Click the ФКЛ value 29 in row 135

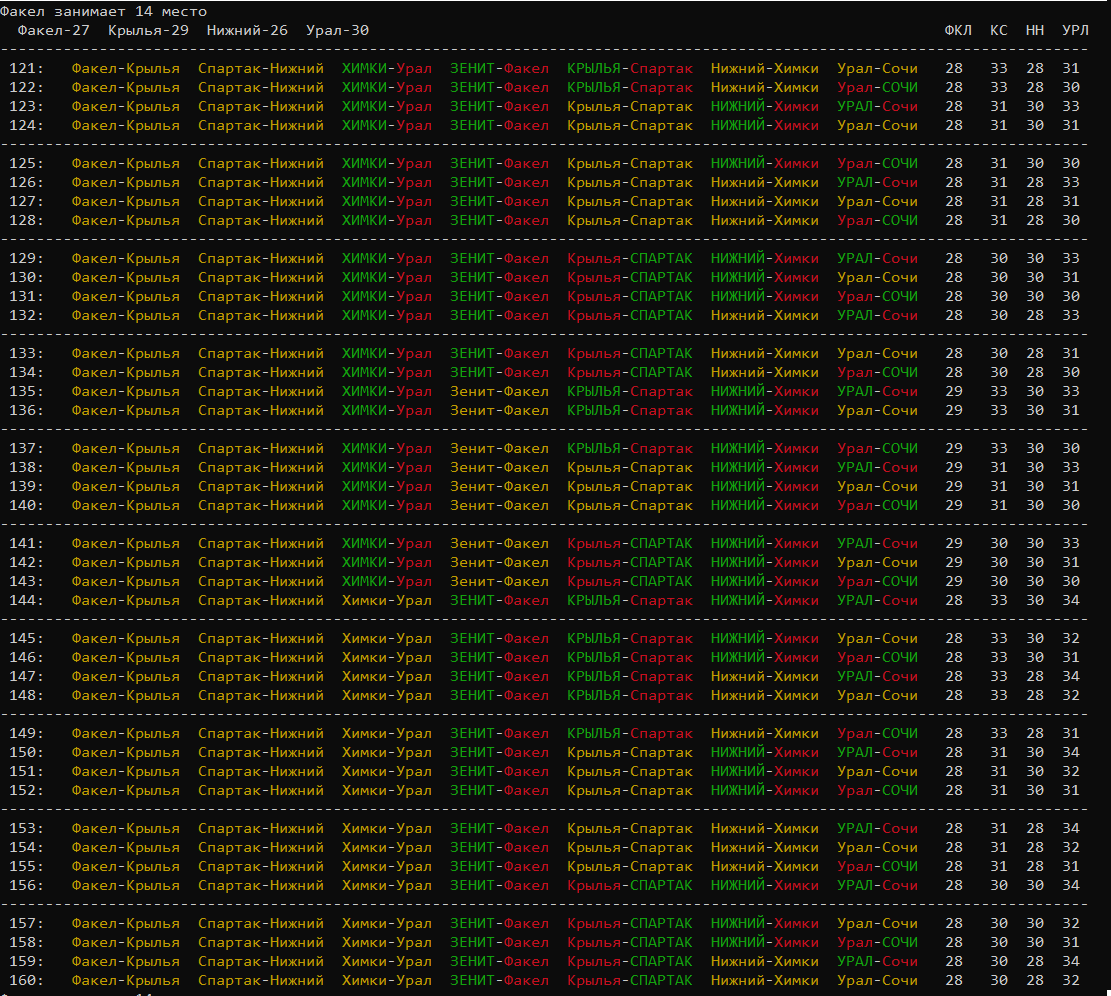[x=954, y=392]
